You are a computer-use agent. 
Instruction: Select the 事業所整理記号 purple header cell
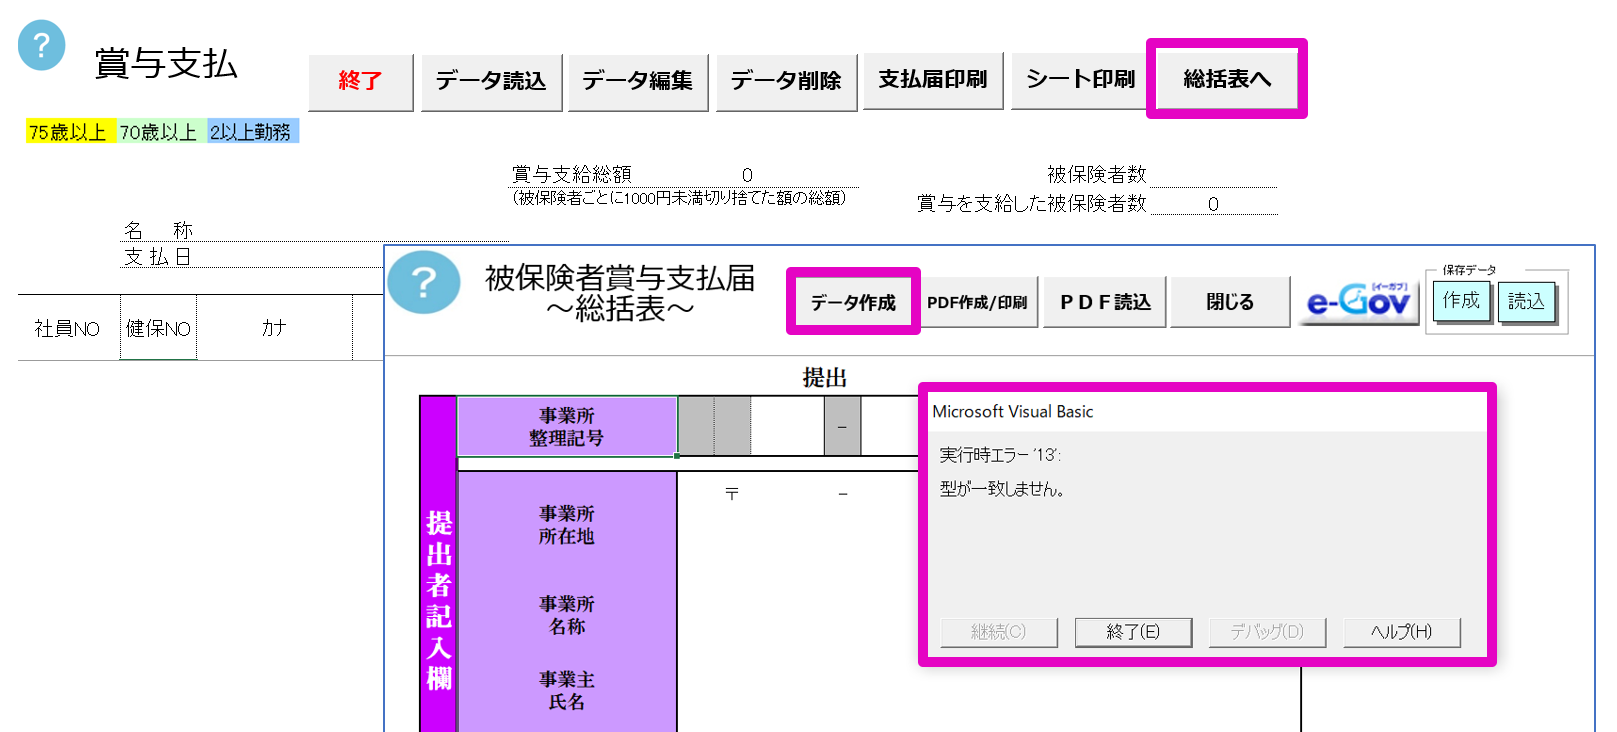tap(566, 427)
